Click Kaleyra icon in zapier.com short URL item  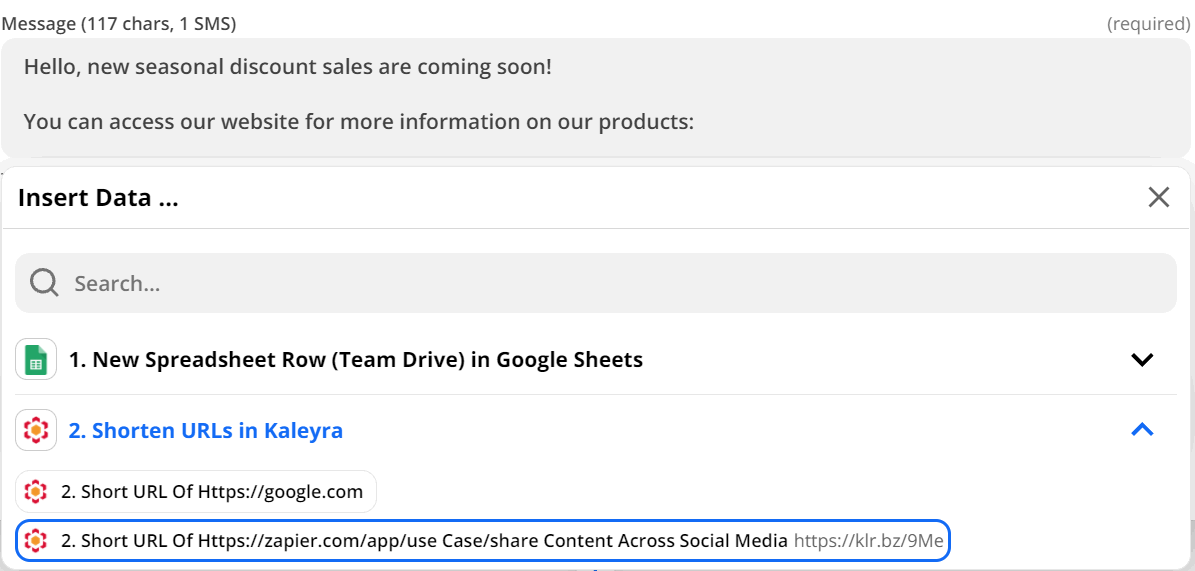point(35,541)
